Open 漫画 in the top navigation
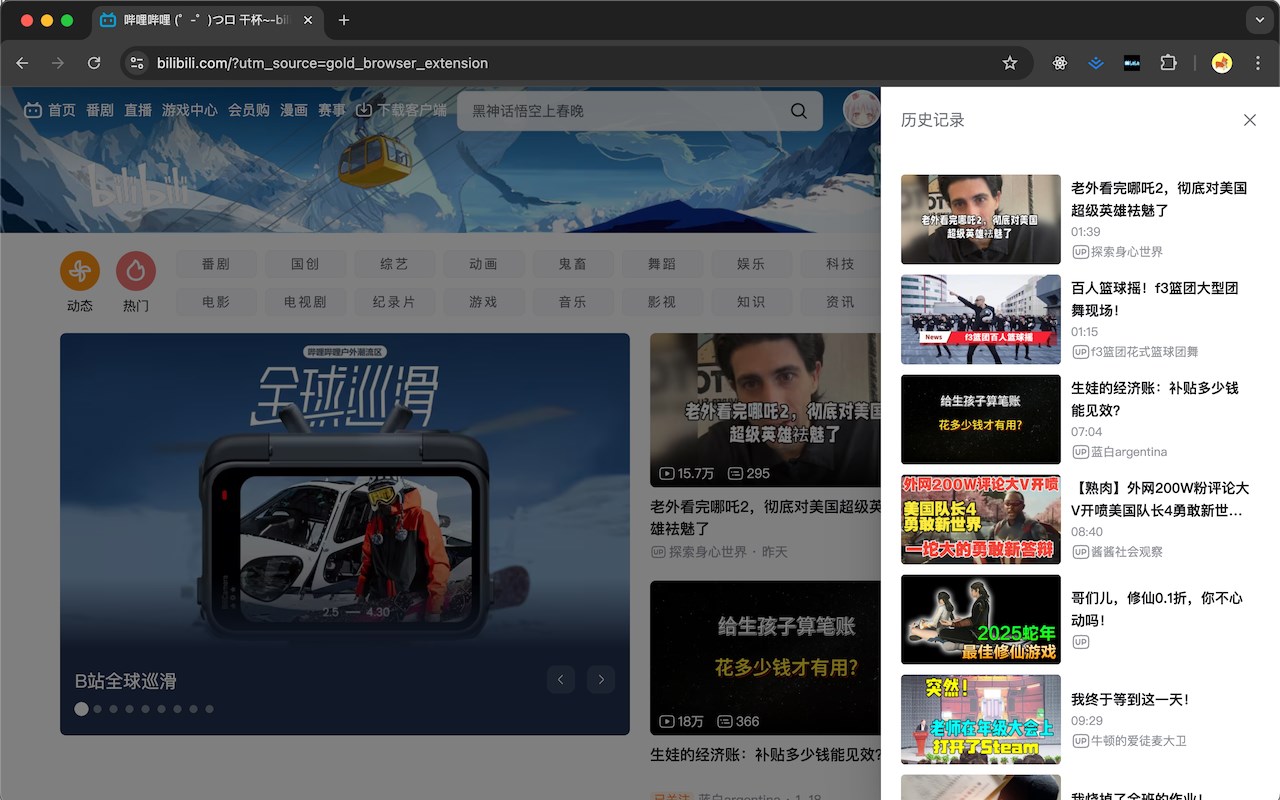Screen dimensions: 1280x800 (x=294, y=110)
